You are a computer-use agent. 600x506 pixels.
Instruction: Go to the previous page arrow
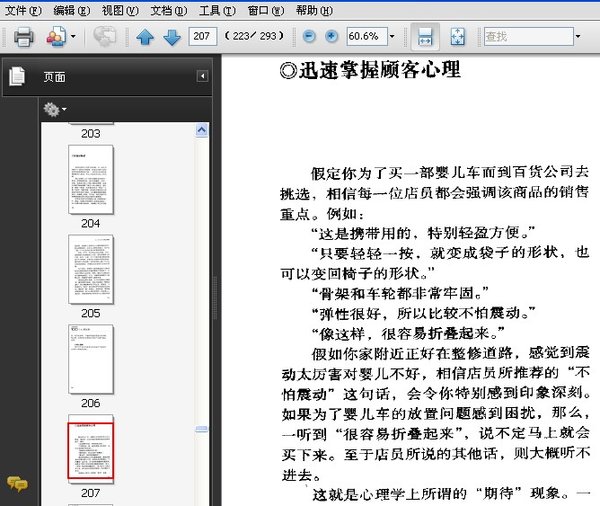(x=145, y=37)
